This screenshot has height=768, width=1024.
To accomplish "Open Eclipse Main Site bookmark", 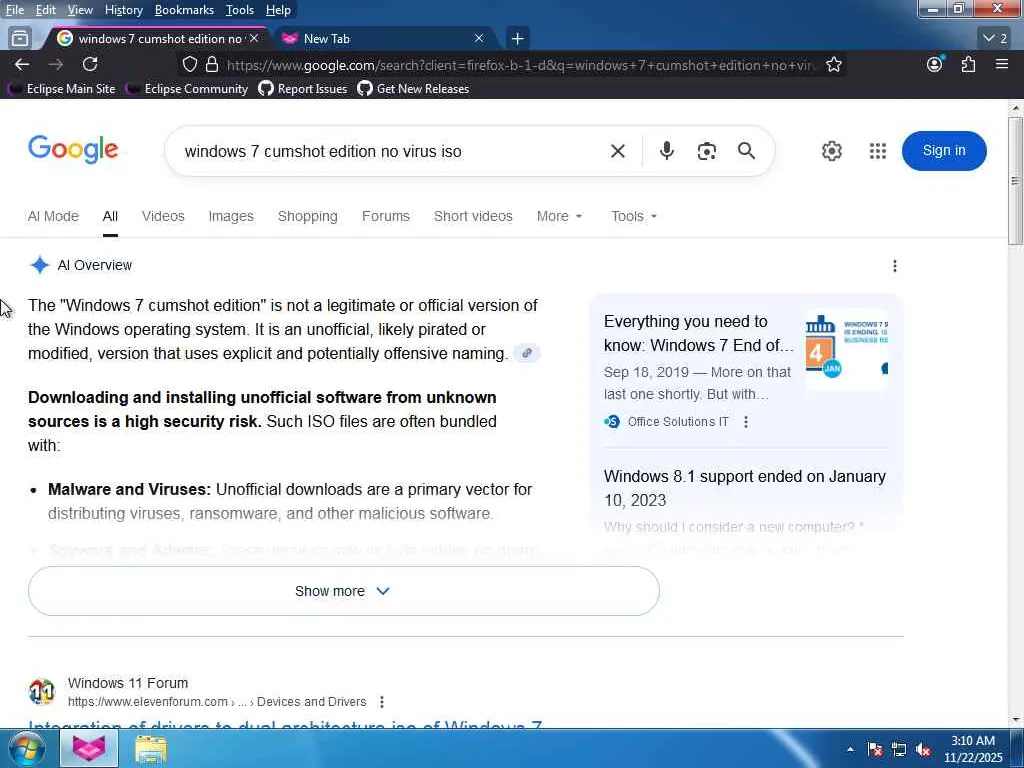I will tap(63, 89).
